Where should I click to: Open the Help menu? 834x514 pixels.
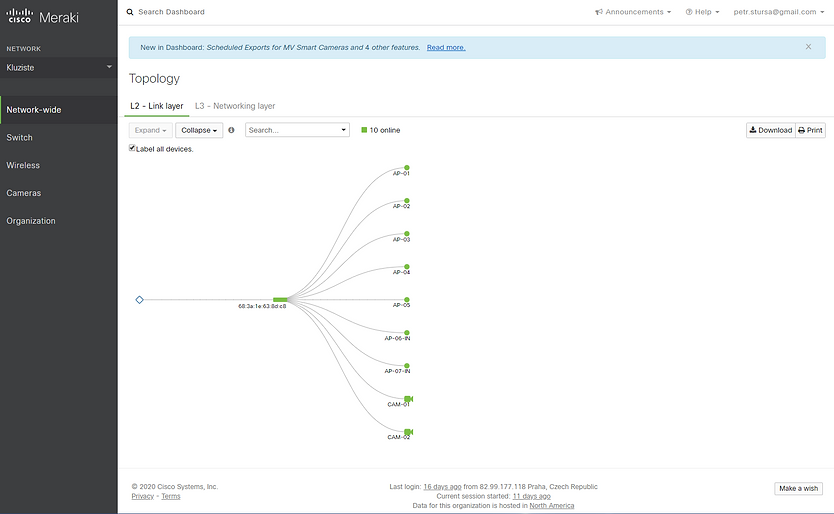point(702,12)
